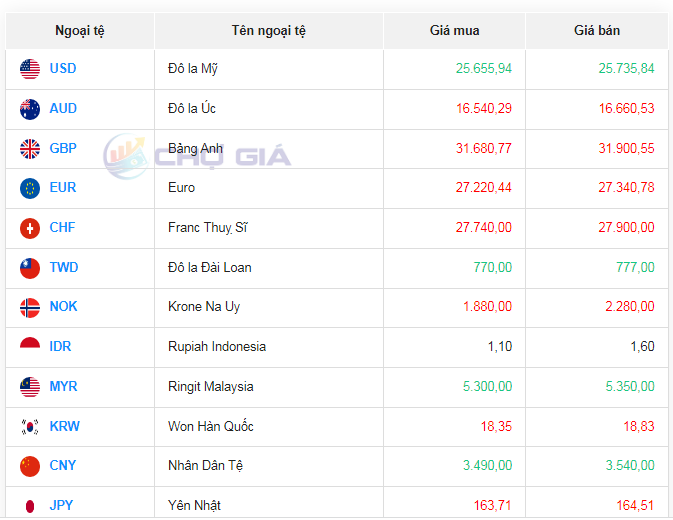Click the European Union flag icon
This screenshot has height=520, width=673.
pos(30,188)
